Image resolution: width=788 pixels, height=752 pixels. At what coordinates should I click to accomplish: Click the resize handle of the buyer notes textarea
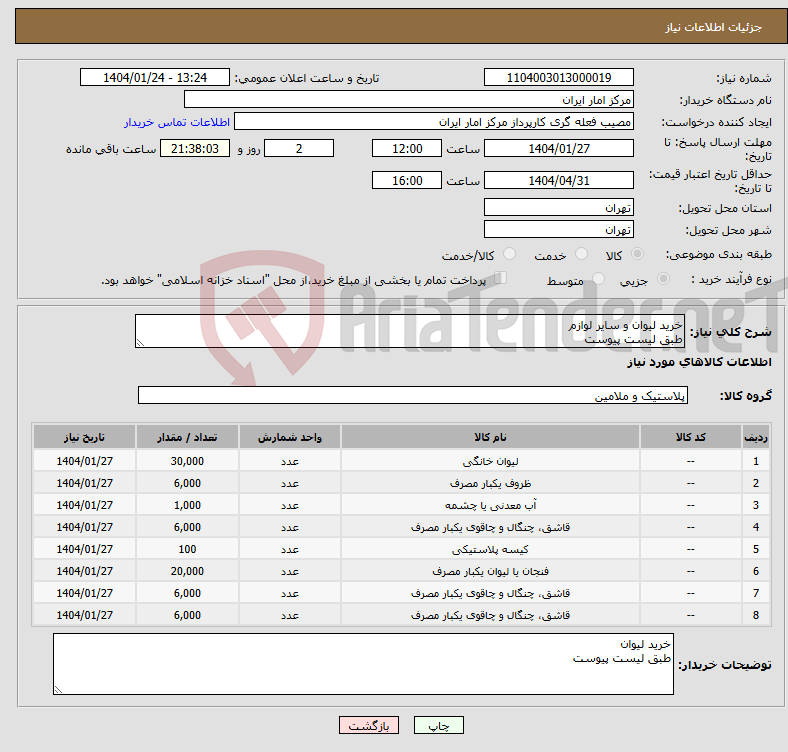58,690
